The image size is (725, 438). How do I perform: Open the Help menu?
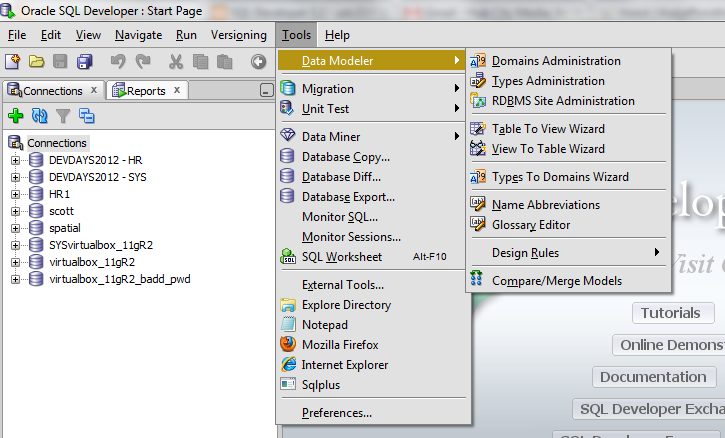(x=337, y=35)
